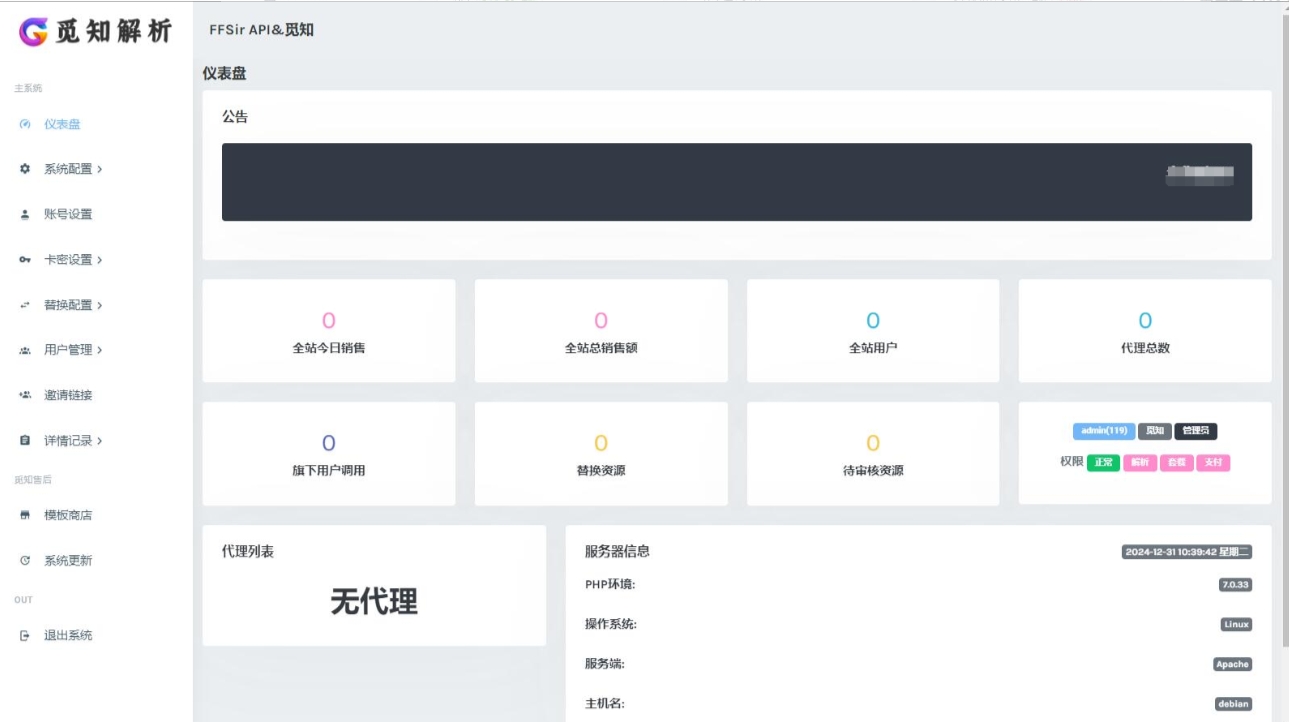Screen dimensions: 1289x722
Task: Click the 全站今日销售 statistics card
Action: (x=328, y=331)
